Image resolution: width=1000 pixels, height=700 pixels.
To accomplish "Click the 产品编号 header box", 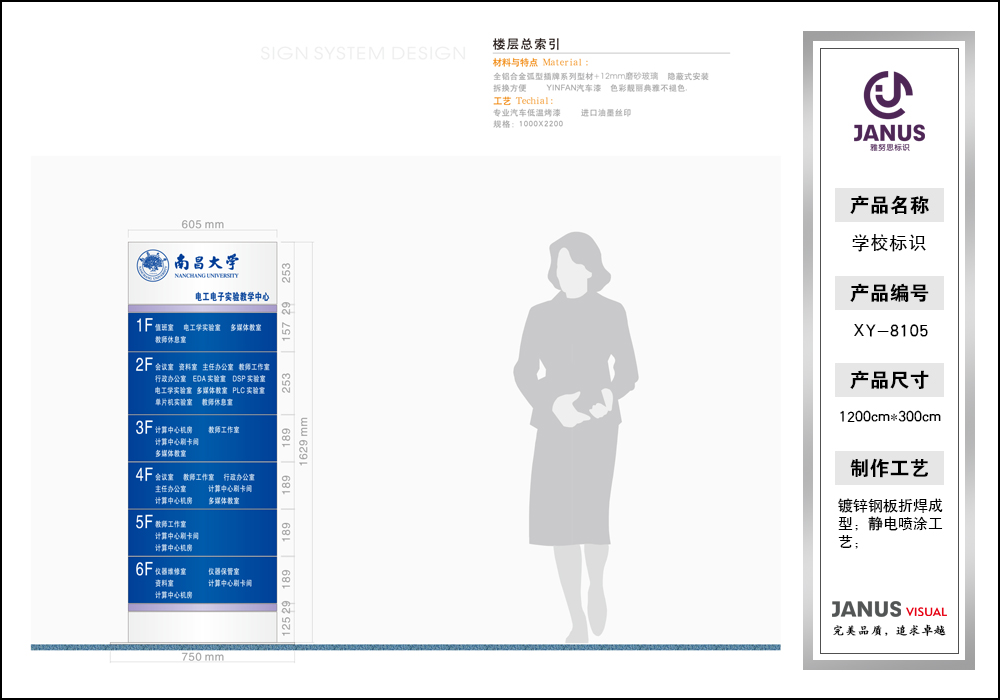I will point(889,293).
